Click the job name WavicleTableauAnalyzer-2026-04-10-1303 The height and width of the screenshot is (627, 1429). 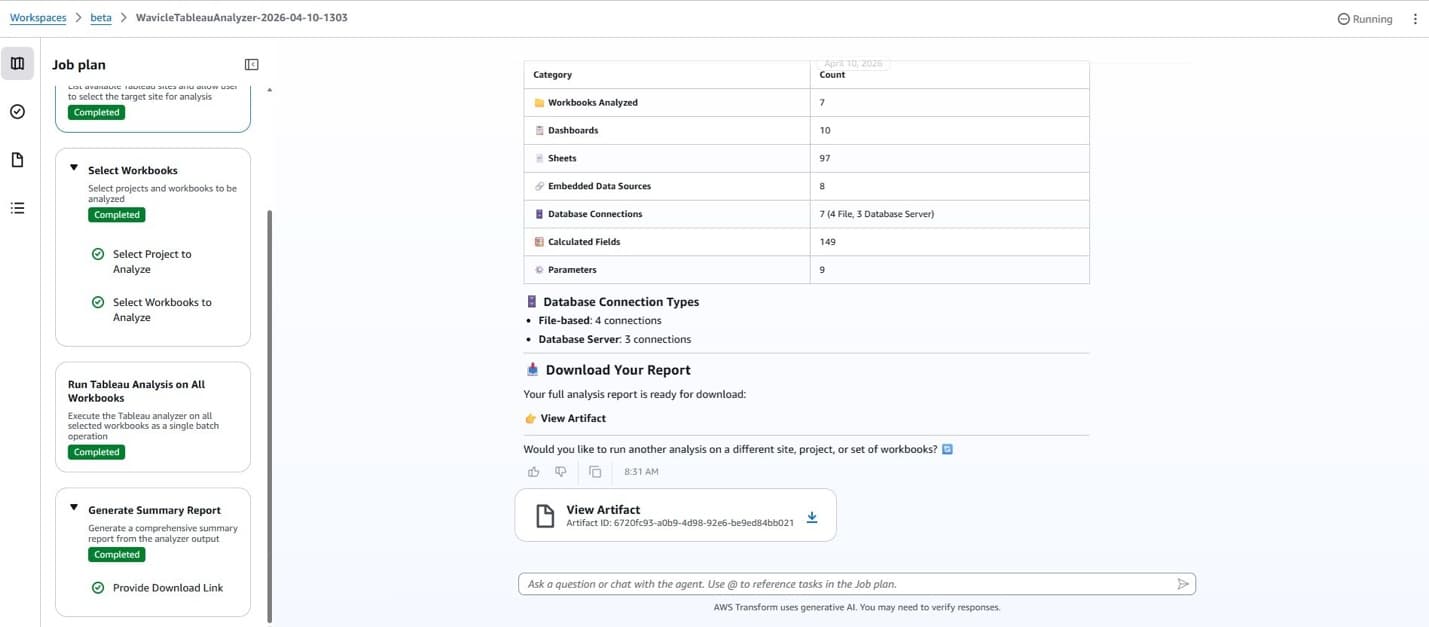click(241, 18)
